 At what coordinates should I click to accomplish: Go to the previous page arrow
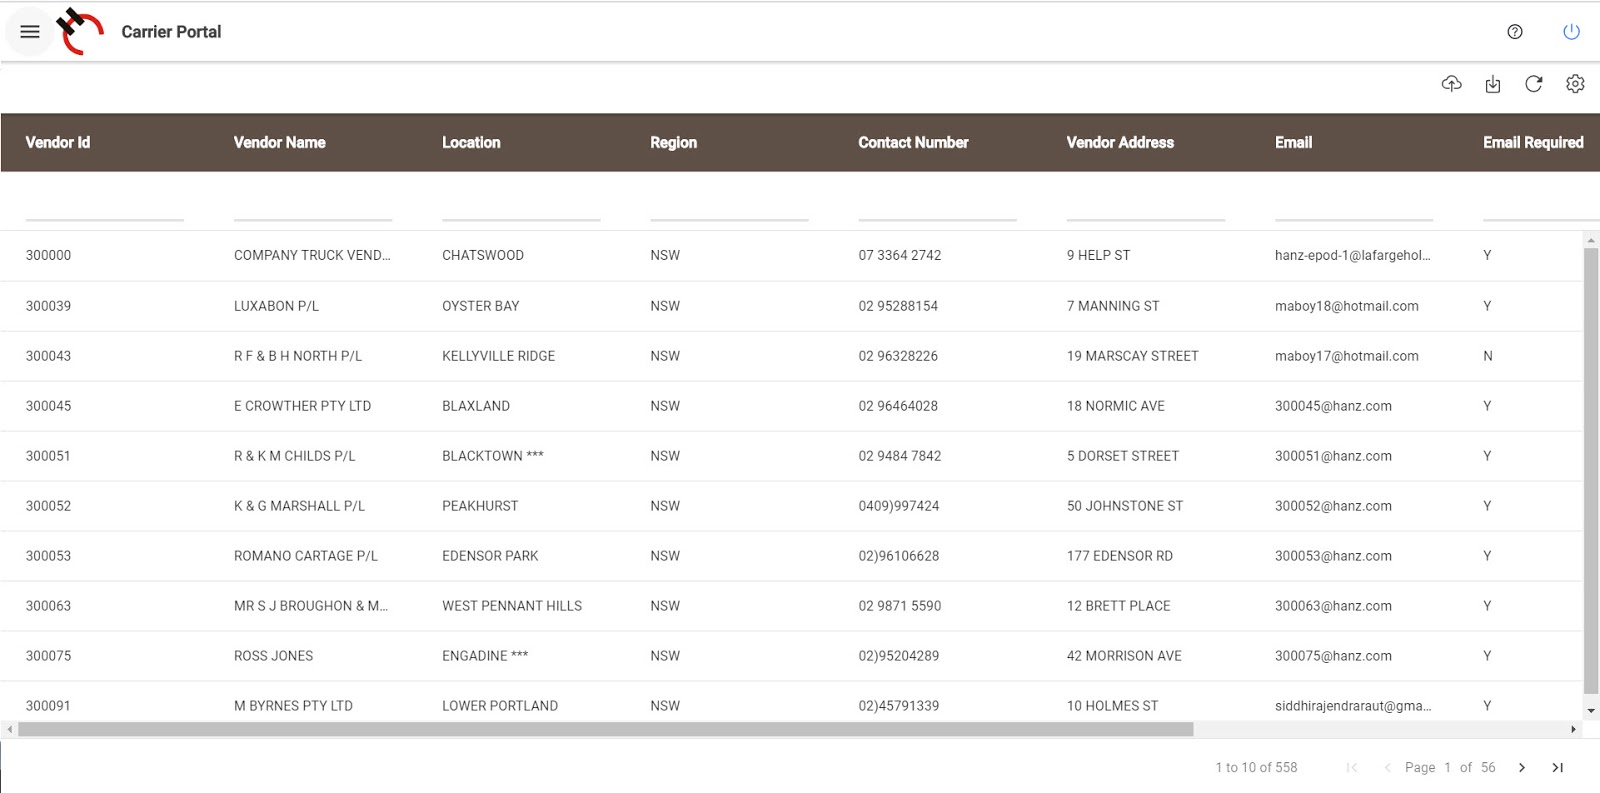[x=1387, y=768]
